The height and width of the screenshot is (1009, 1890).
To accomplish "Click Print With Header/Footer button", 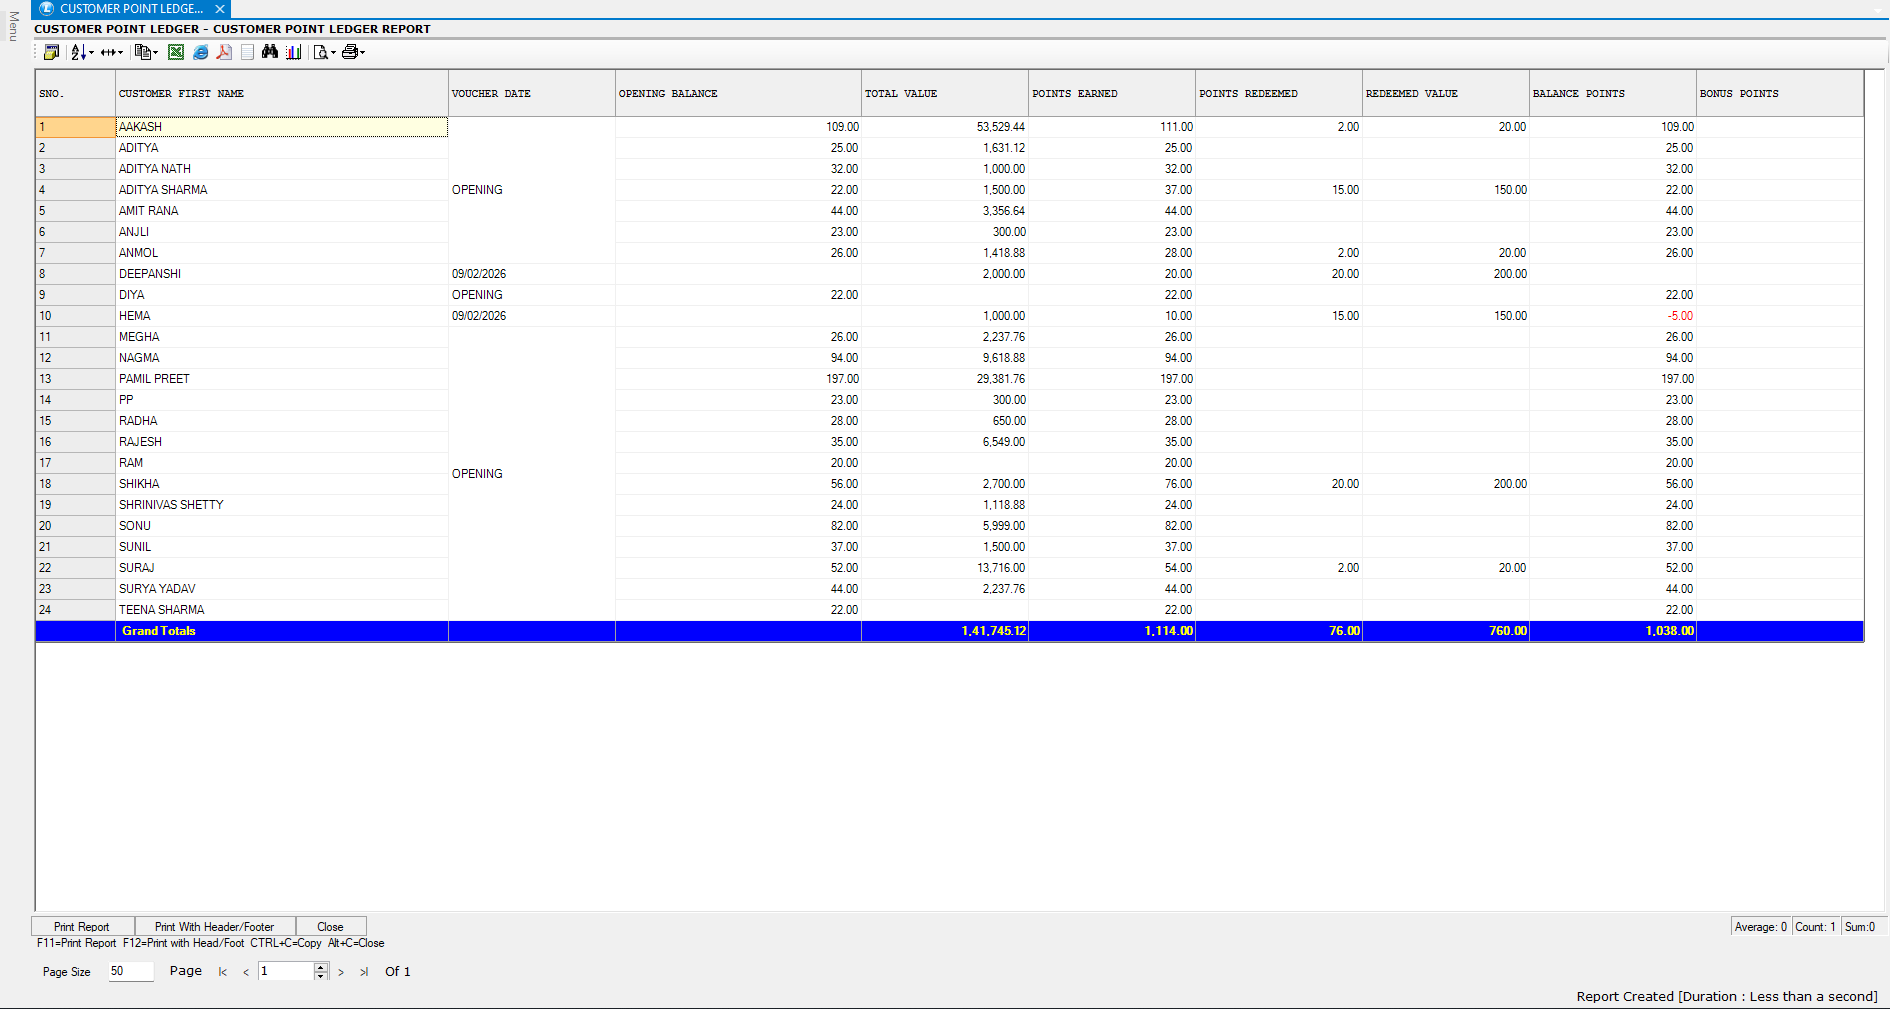I will (x=214, y=927).
